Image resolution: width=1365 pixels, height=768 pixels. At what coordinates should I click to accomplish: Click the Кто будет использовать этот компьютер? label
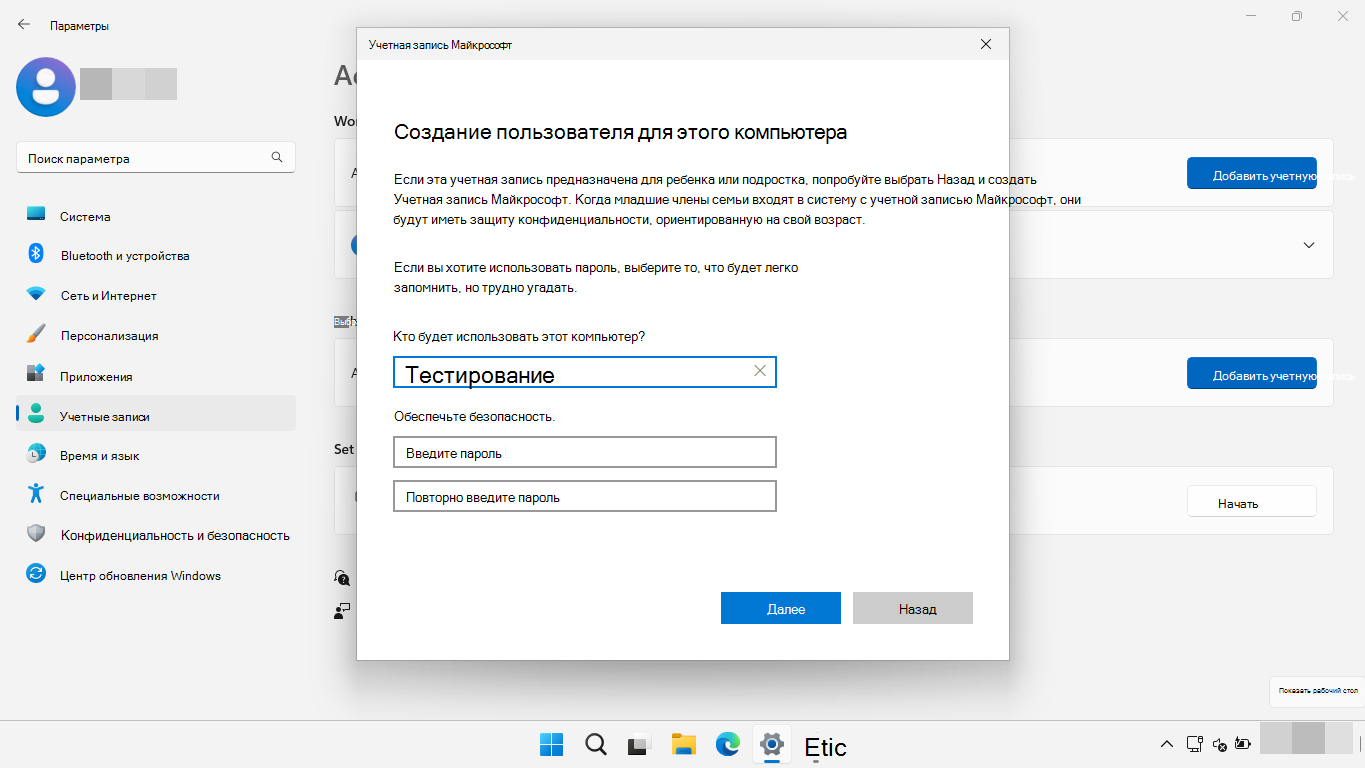[519, 337]
